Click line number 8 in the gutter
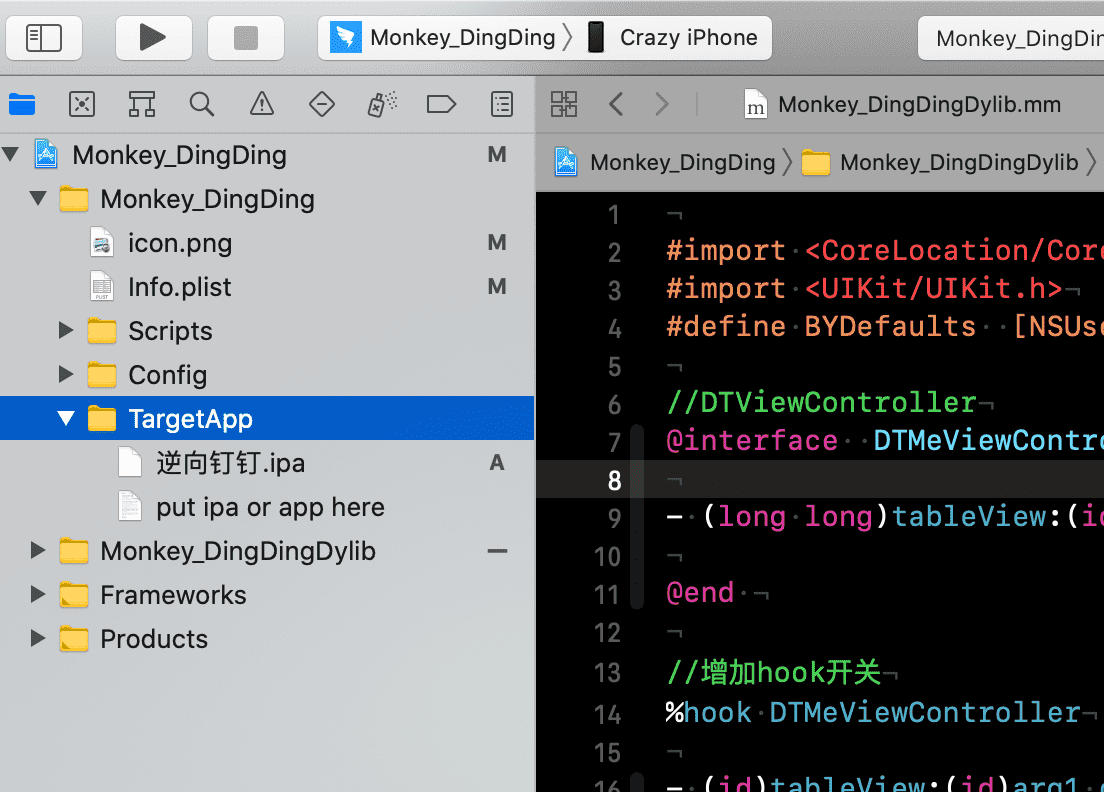The width and height of the screenshot is (1104, 792). point(614,481)
